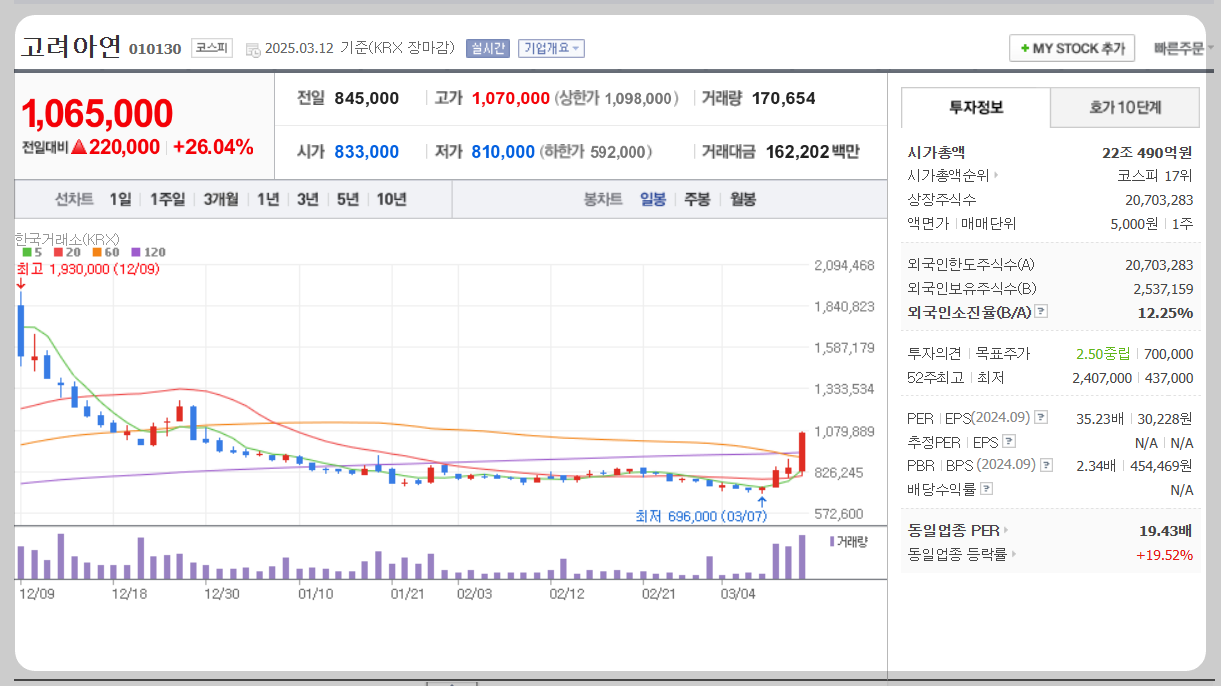Click the arrow next to 동일업종 등락률
The height and width of the screenshot is (686, 1221).
[x=1013, y=554]
